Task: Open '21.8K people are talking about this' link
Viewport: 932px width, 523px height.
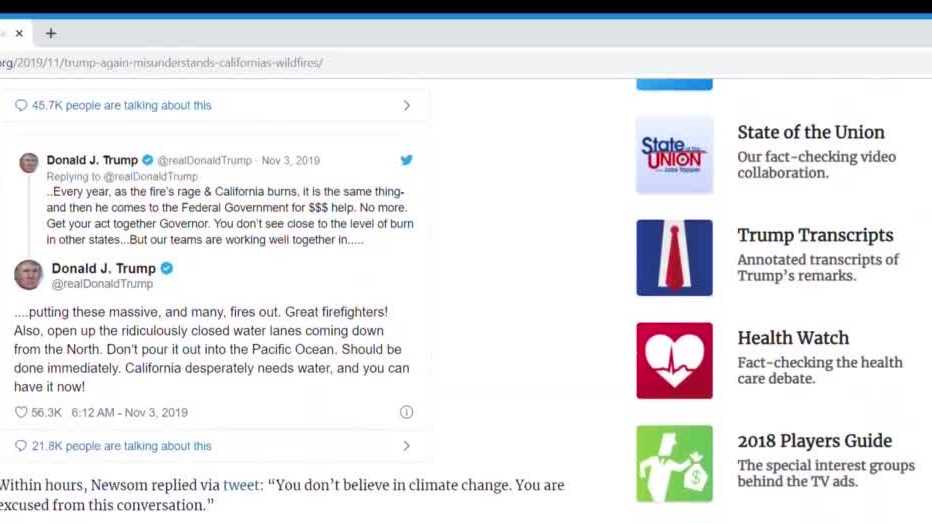Action: pyautogui.click(x=122, y=446)
